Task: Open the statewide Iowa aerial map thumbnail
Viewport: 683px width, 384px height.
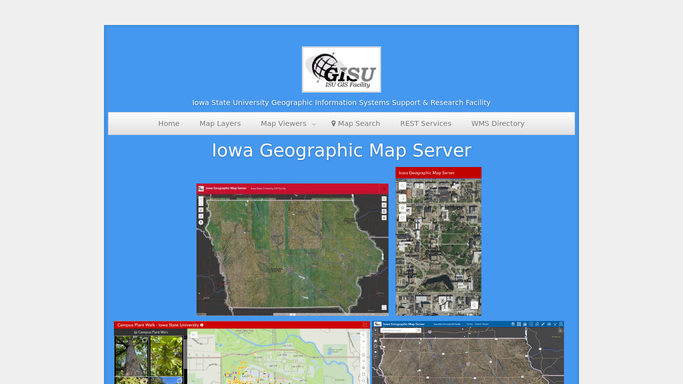Action: pos(292,249)
